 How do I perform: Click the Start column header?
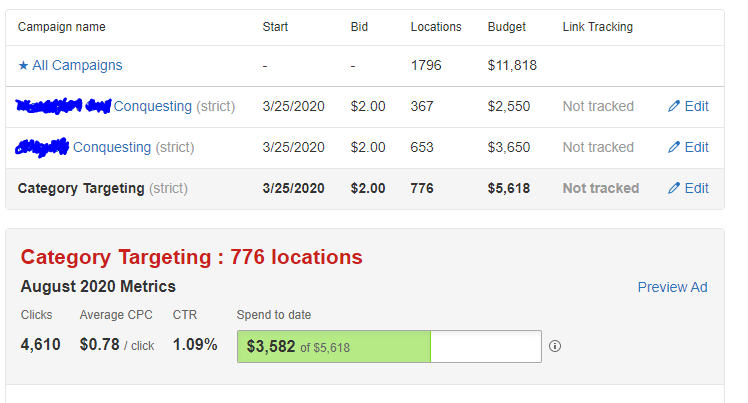277,27
